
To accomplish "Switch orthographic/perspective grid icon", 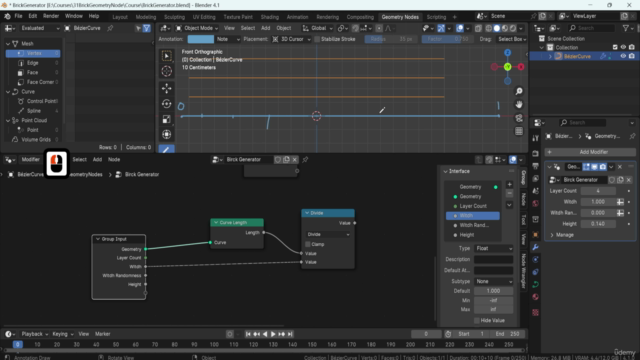I will pos(519,131).
